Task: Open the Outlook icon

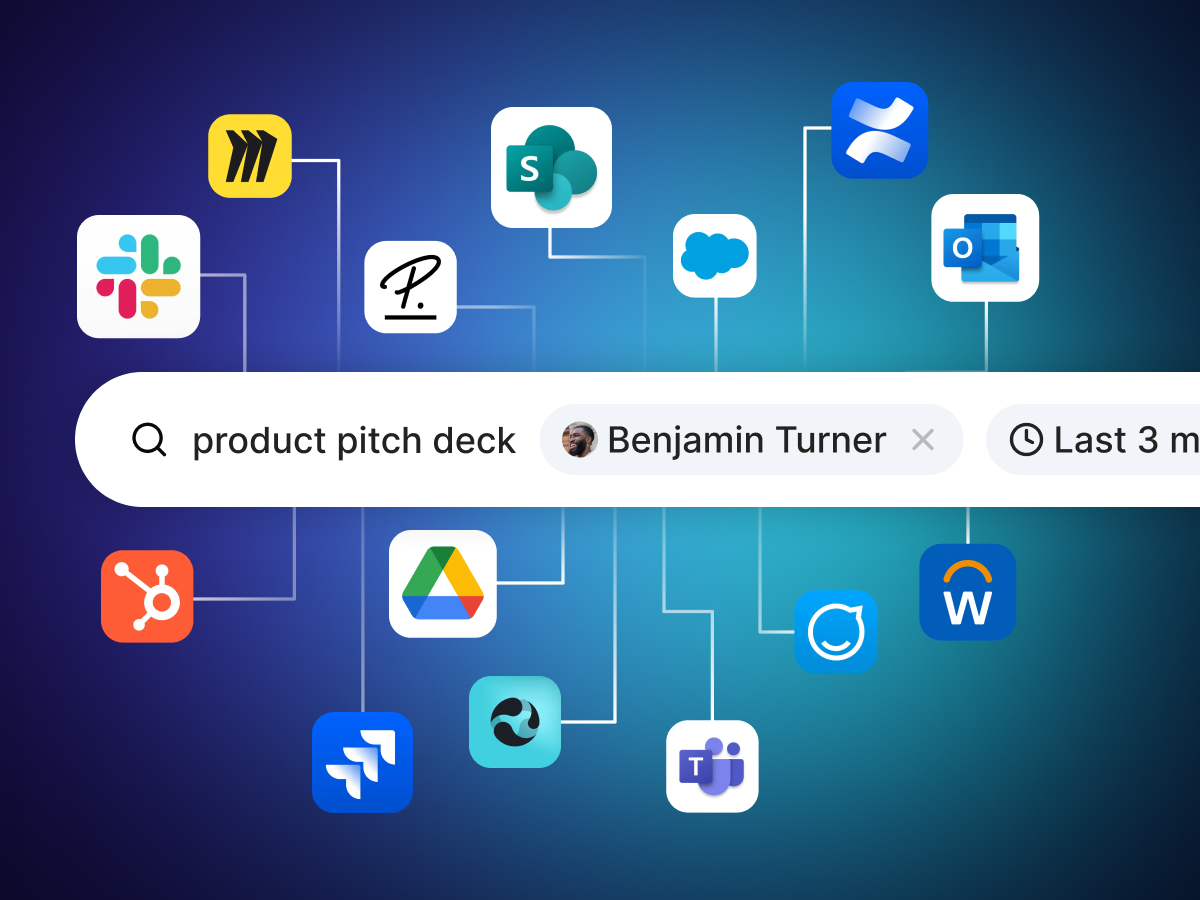Action: (x=985, y=248)
